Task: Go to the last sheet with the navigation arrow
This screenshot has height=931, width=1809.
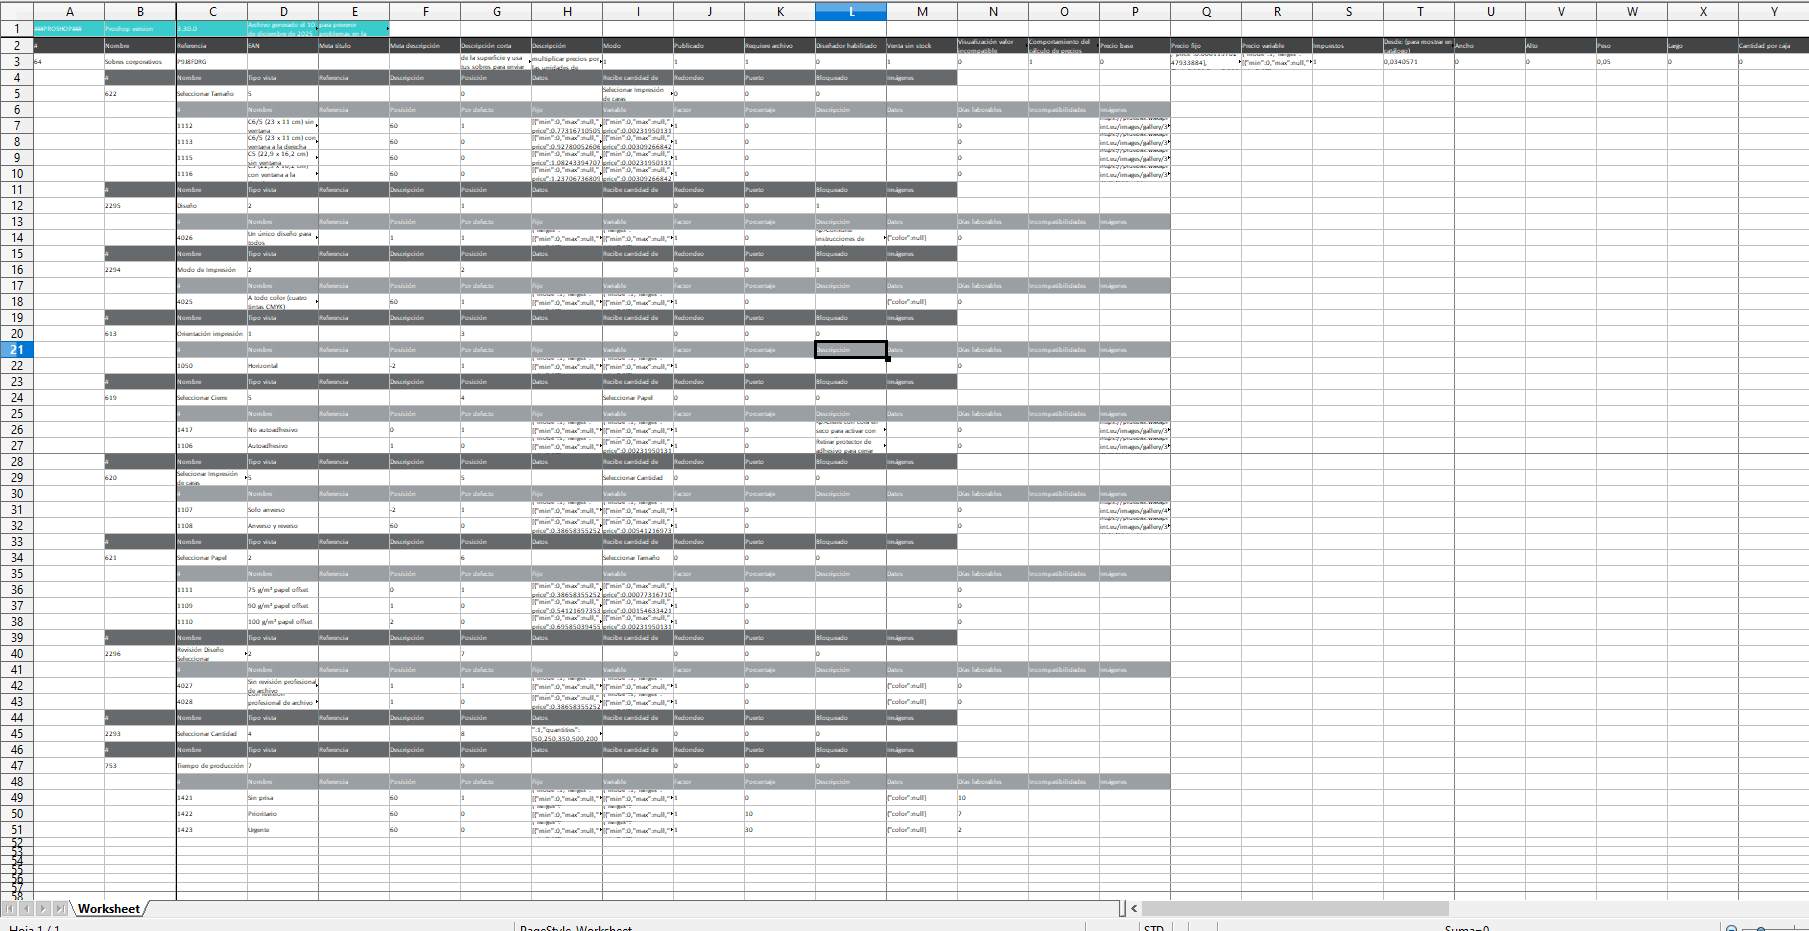Action: click(x=60, y=908)
